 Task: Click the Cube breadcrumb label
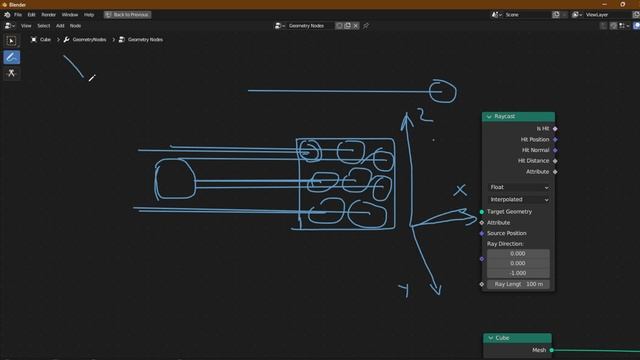point(45,40)
